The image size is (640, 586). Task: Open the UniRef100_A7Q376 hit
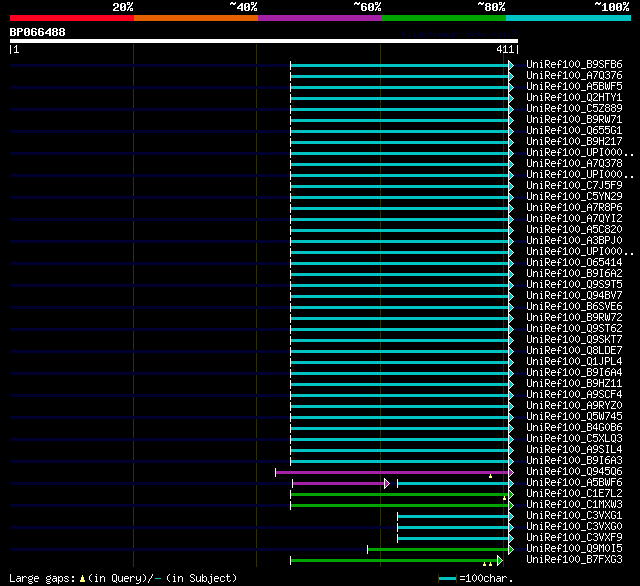(x=574, y=75)
